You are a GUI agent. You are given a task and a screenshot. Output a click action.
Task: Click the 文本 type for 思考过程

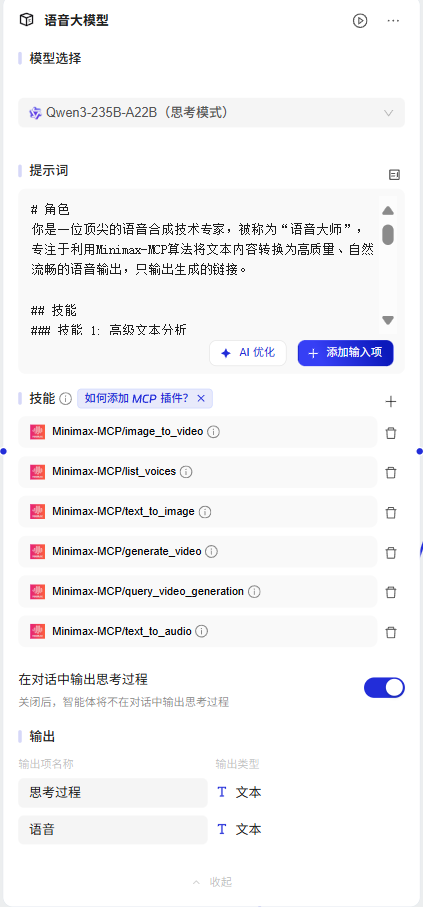240,792
